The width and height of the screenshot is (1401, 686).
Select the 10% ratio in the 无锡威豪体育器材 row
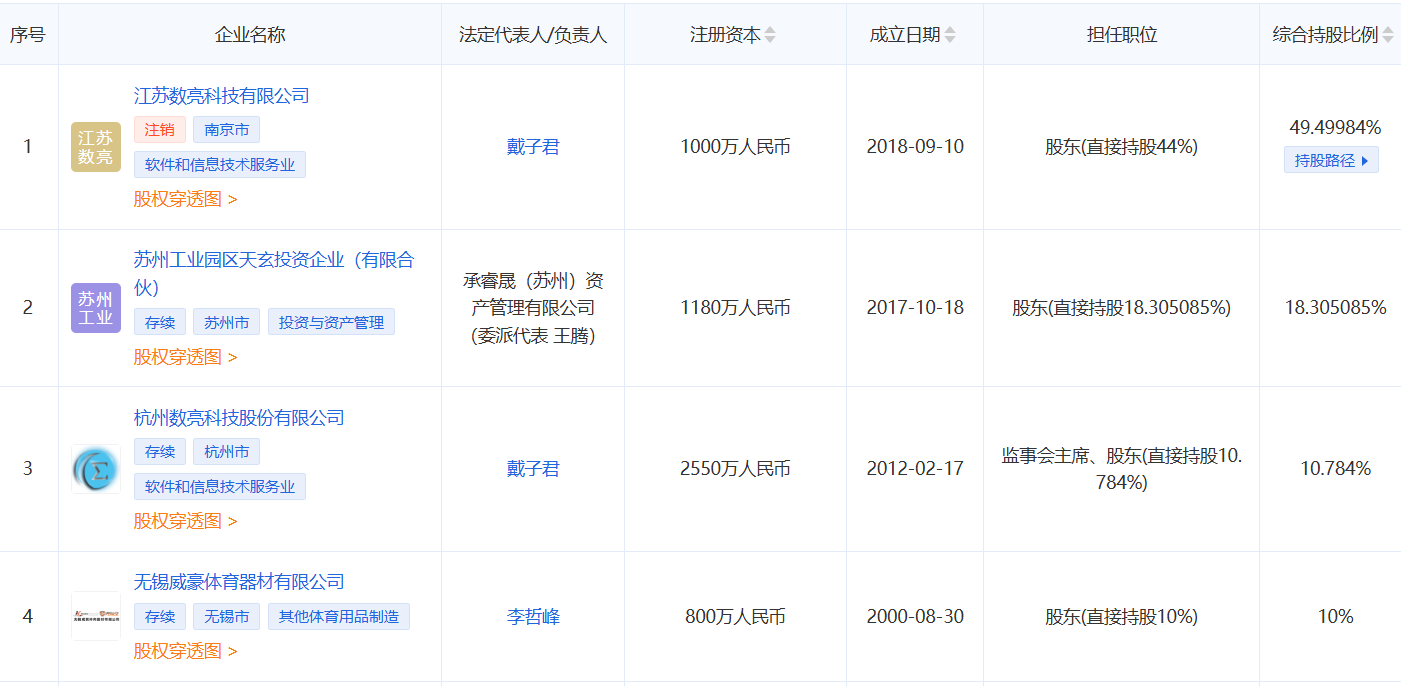[x=1335, y=617]
